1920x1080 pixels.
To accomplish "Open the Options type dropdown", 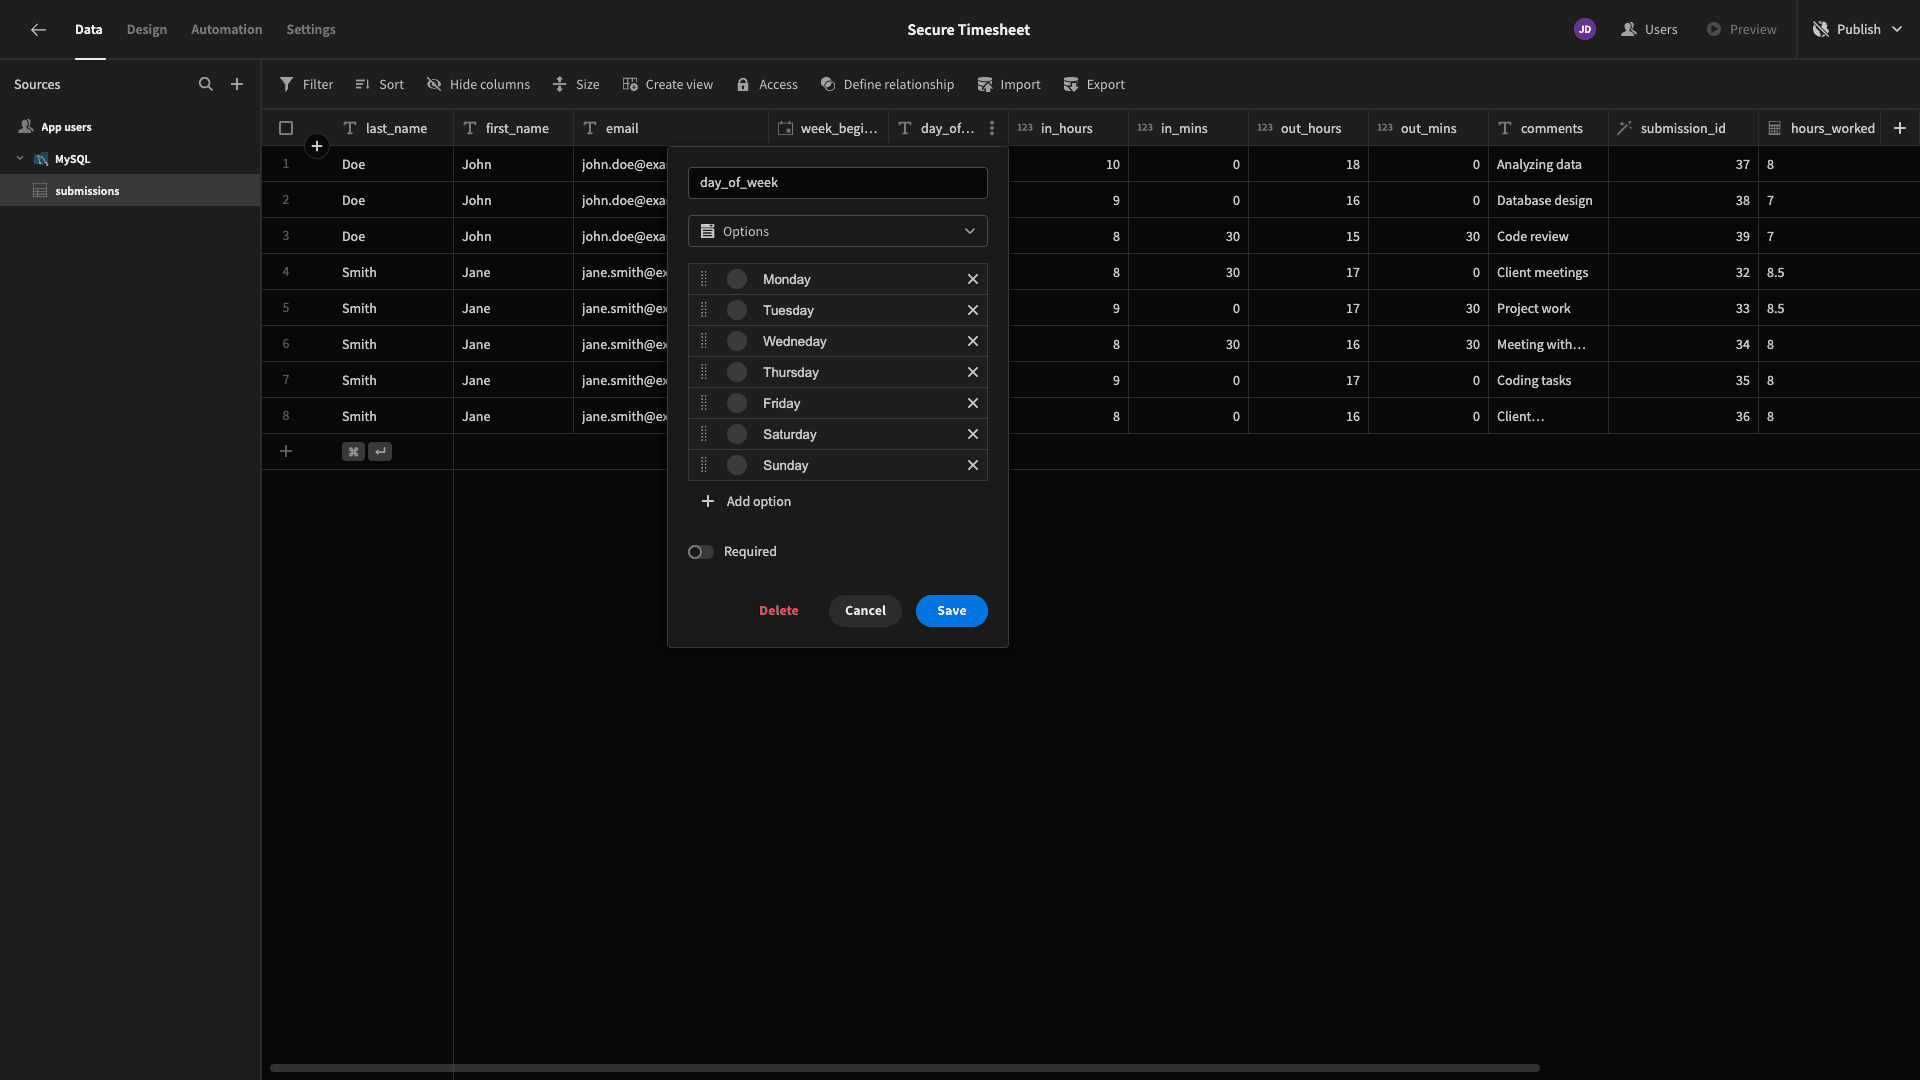I will point(838,232).
